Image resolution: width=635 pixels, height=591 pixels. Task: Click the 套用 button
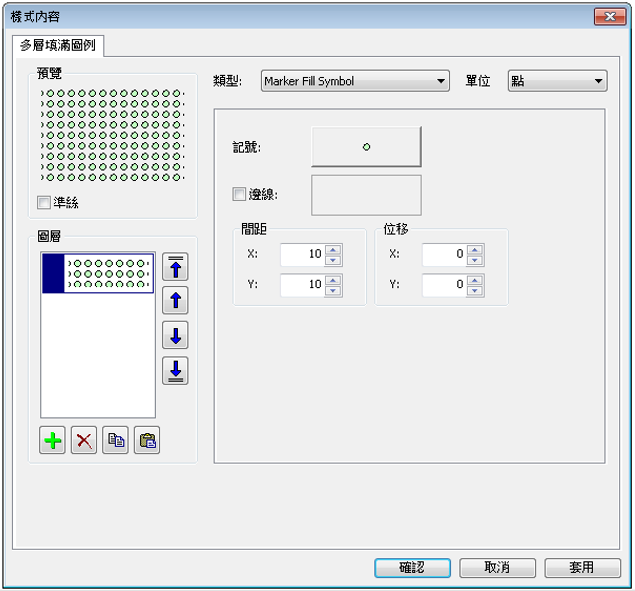582,568
